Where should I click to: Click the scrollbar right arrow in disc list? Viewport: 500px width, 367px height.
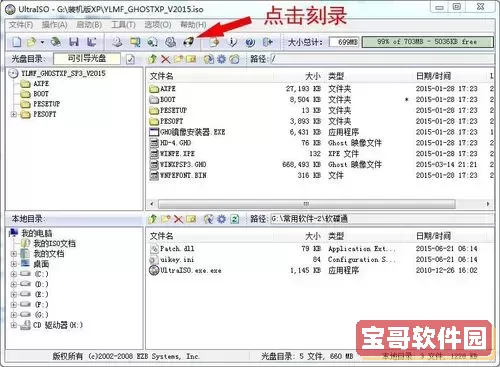(488, 204)
